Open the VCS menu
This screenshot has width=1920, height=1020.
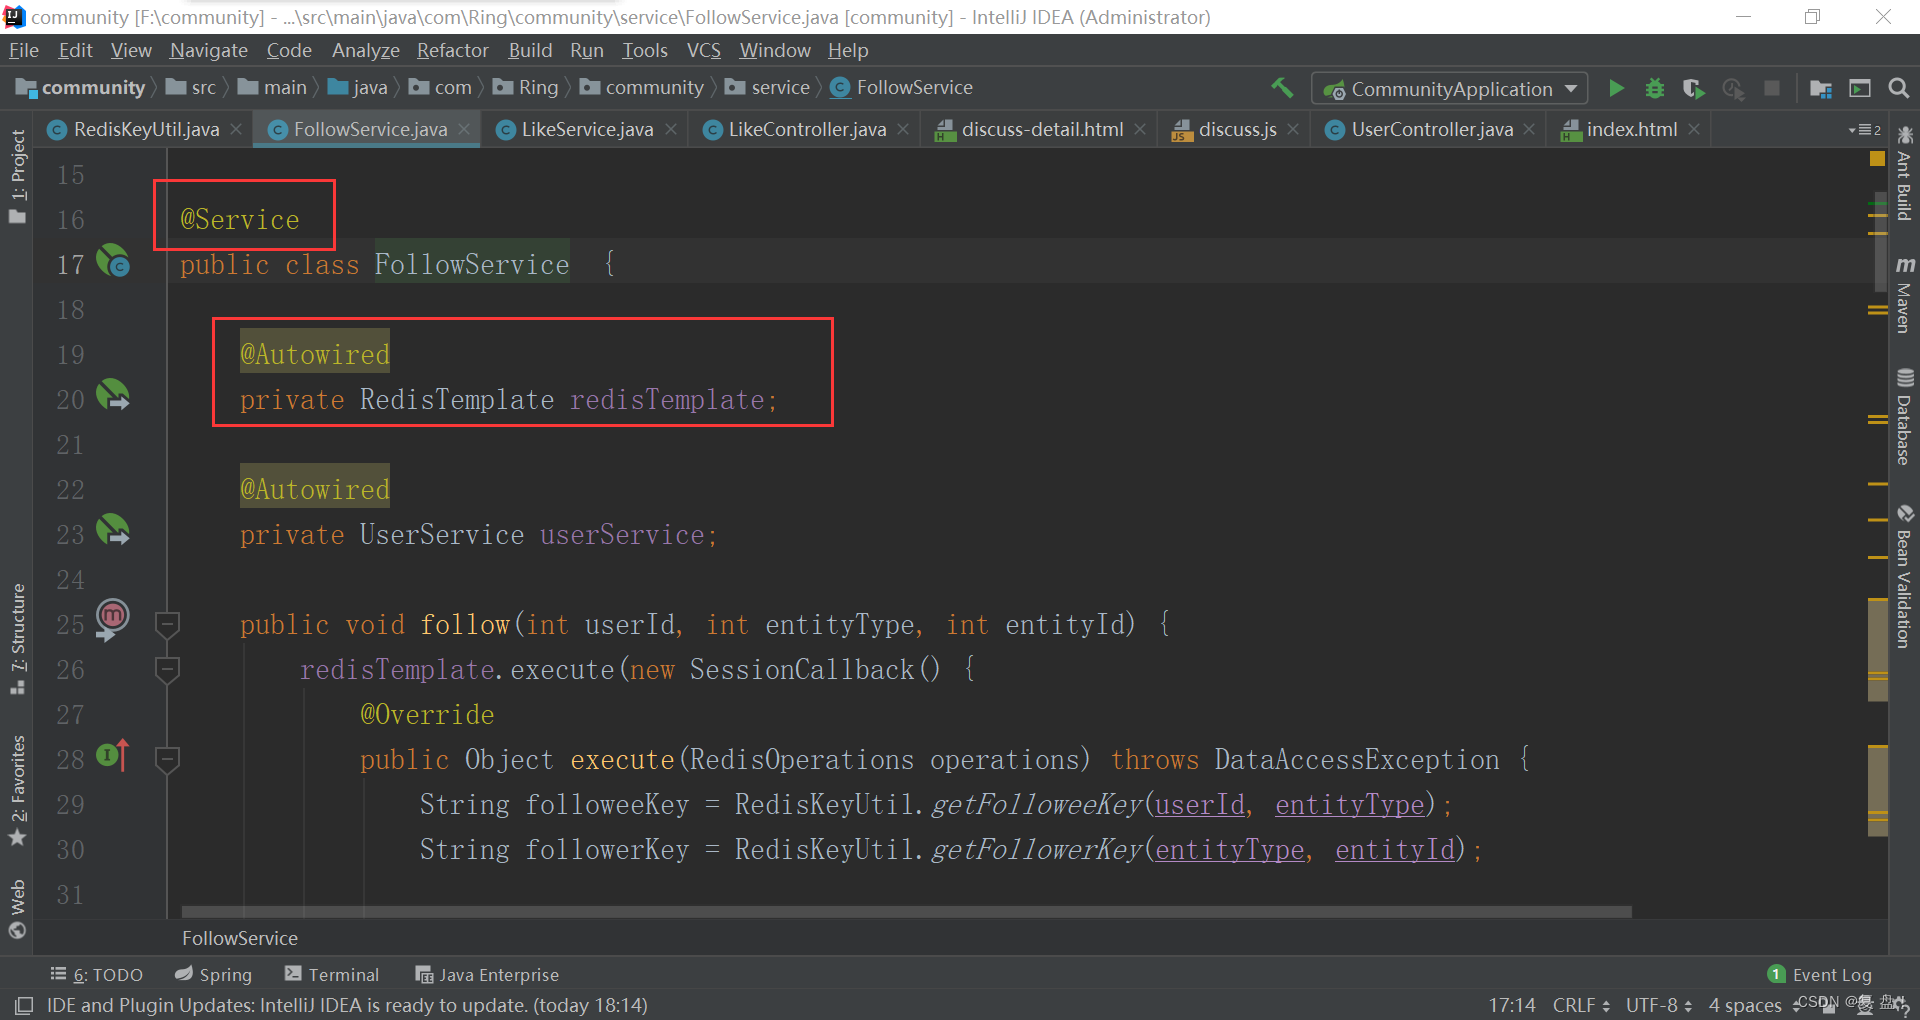[x=703, y=50]
